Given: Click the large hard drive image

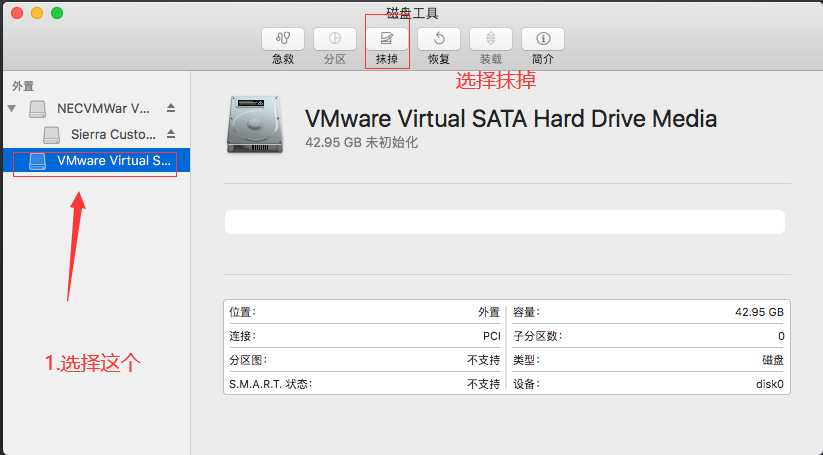Looking at the screenshot, I should coord(255,124).
